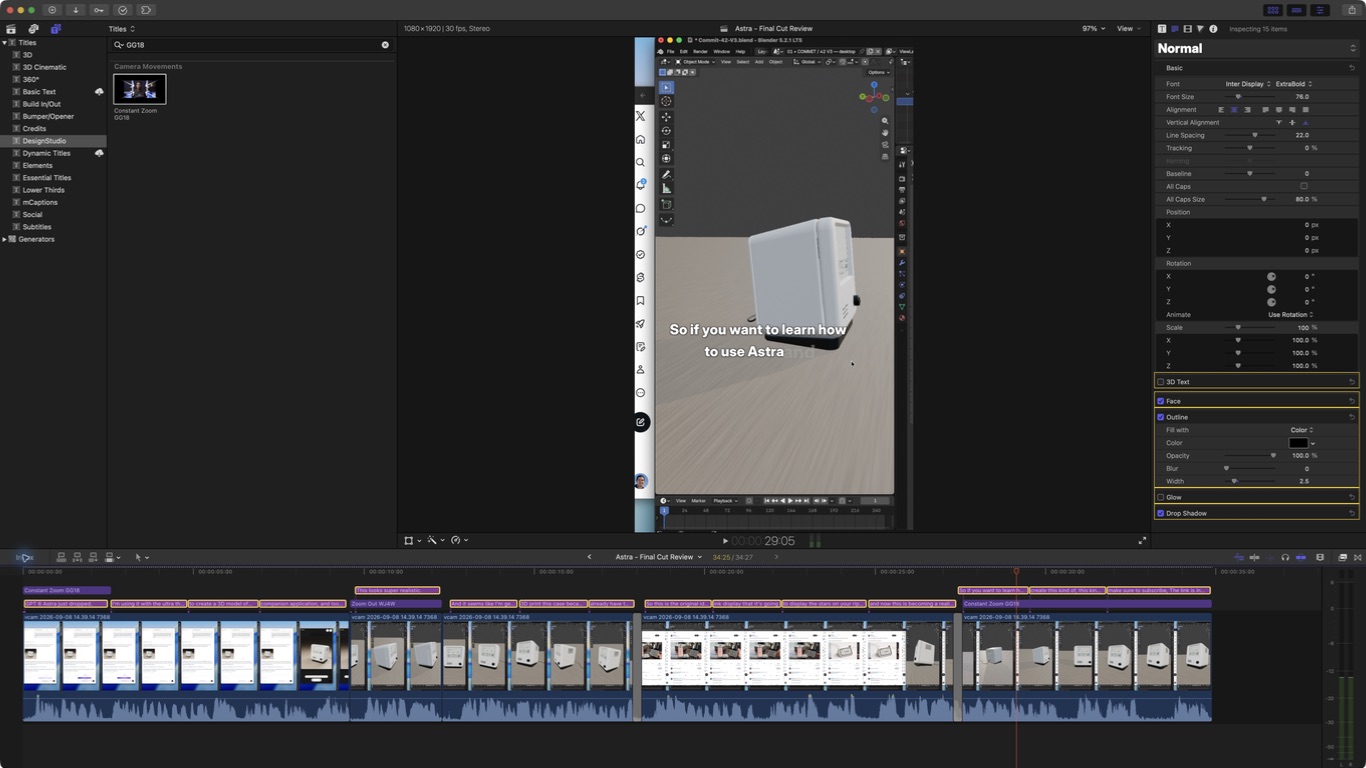This screenshot has height=768, width=1366.
Task: Open the ExtraBold typeface dropdown
Action: point(1294,84)
